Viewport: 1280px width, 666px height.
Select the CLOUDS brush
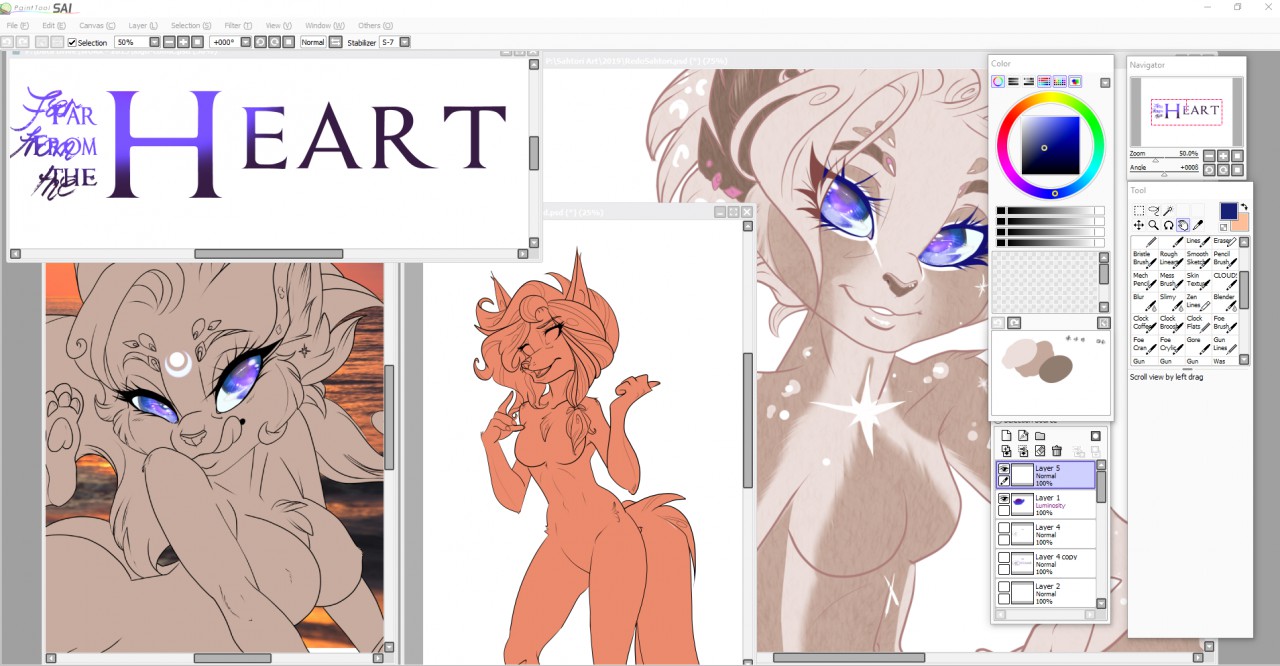click(x=1226, y=280)
